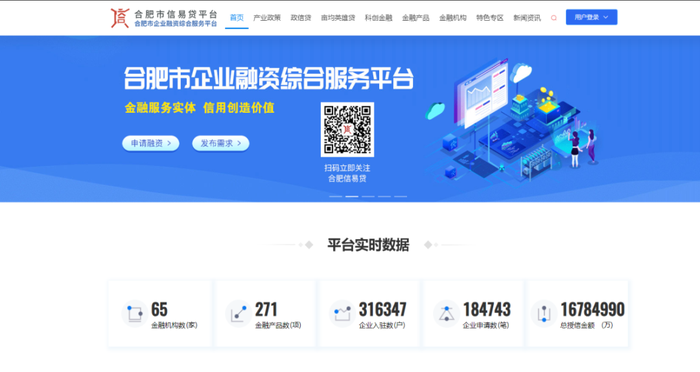This screenshot has height=372, width=700.
Task: Select the last banner carousel indicator
Action: 400,196
